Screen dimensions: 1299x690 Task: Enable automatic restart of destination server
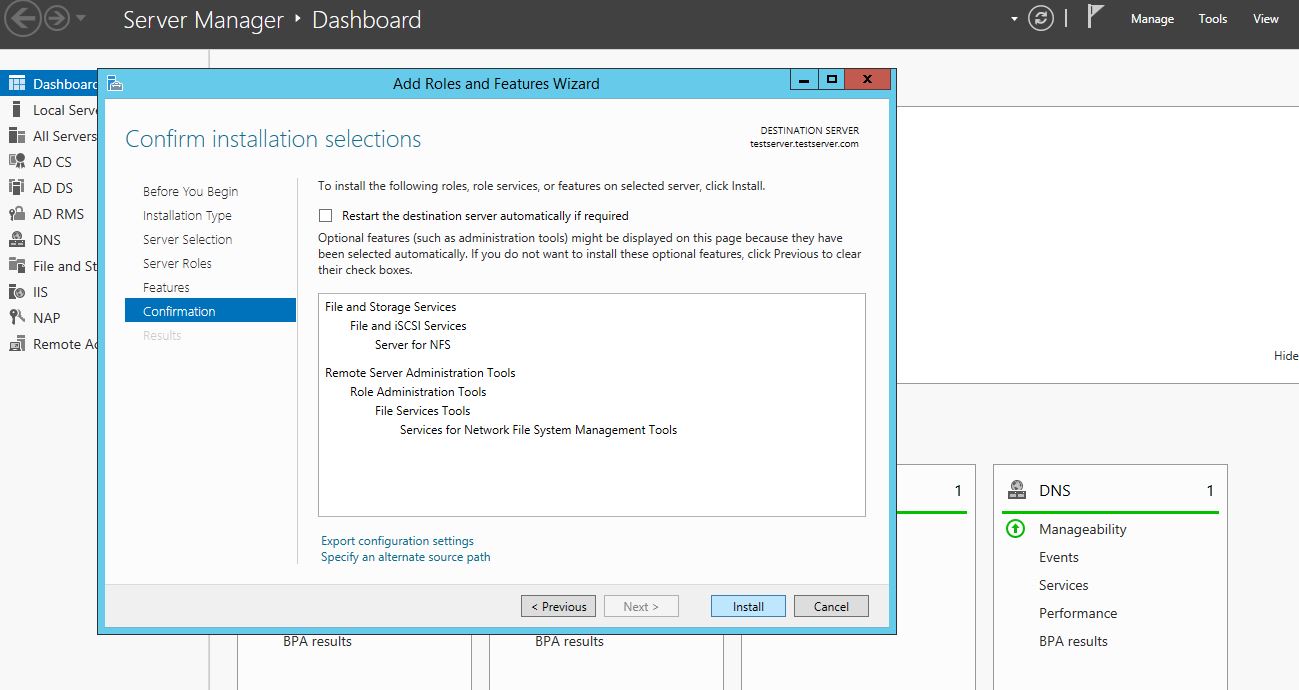click(x=325, y=216)
